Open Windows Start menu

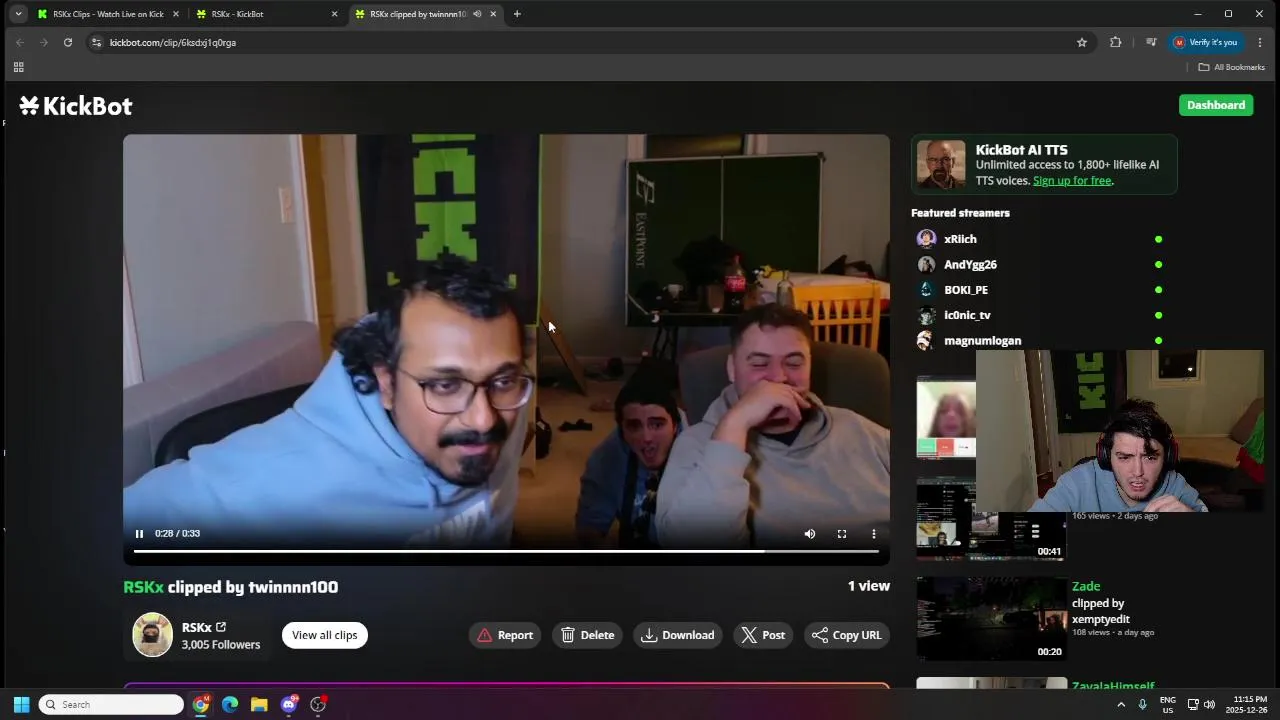[x=21, y=705]
